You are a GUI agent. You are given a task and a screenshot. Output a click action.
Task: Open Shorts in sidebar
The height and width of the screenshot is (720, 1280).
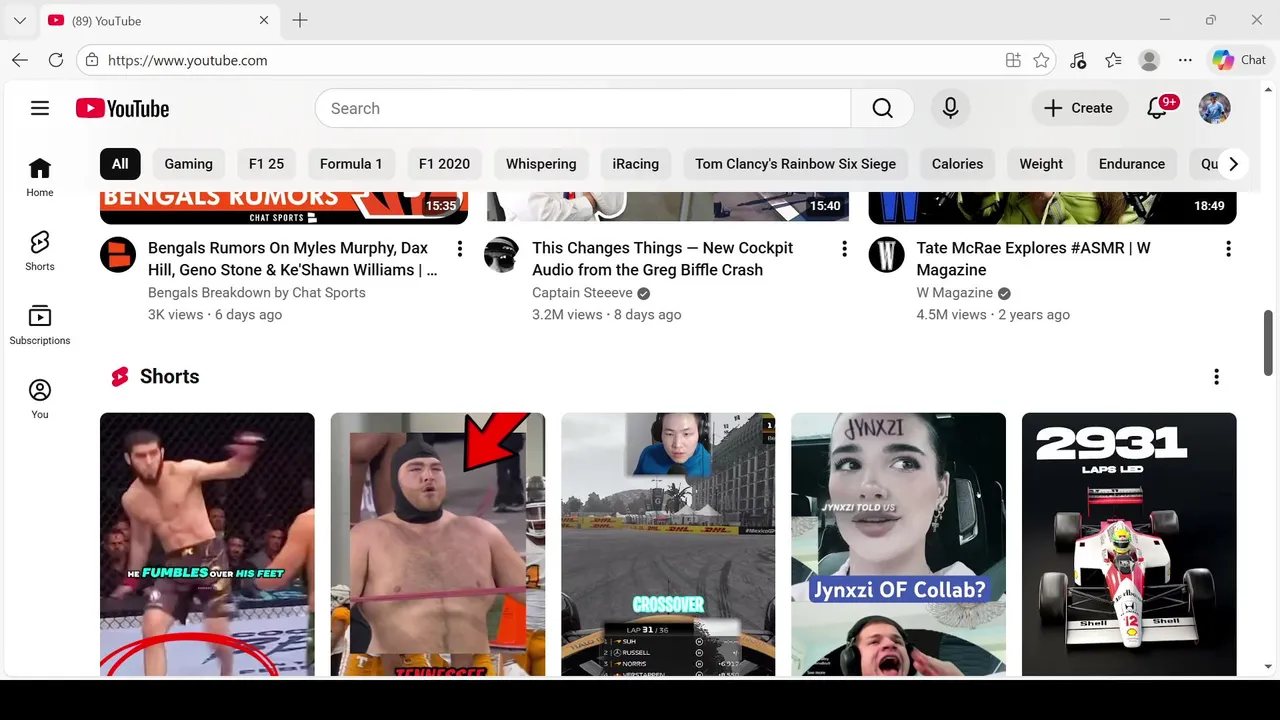click(40, 251)
